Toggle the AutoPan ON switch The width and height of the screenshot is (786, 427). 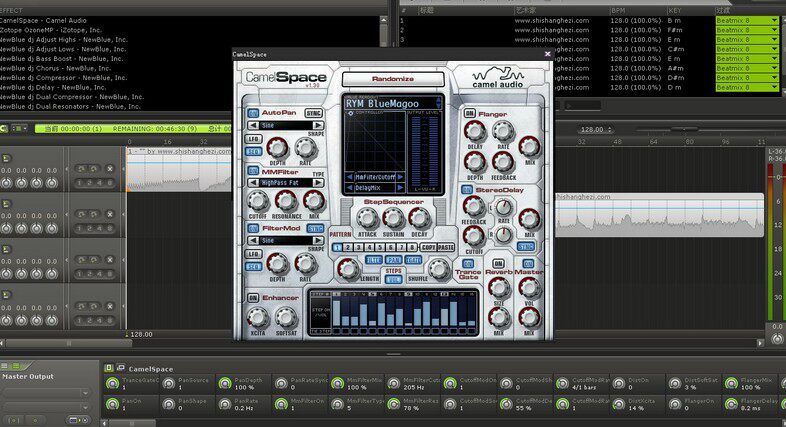(x=253, y=113)
